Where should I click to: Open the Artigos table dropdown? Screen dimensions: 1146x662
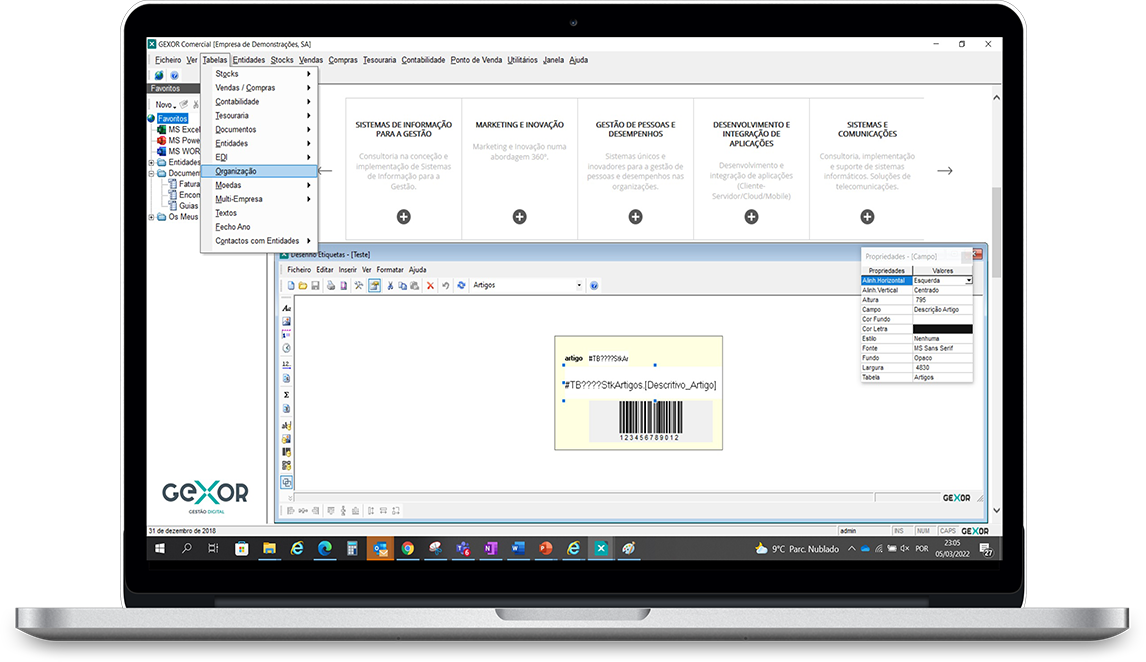click(x=579, y=285)
